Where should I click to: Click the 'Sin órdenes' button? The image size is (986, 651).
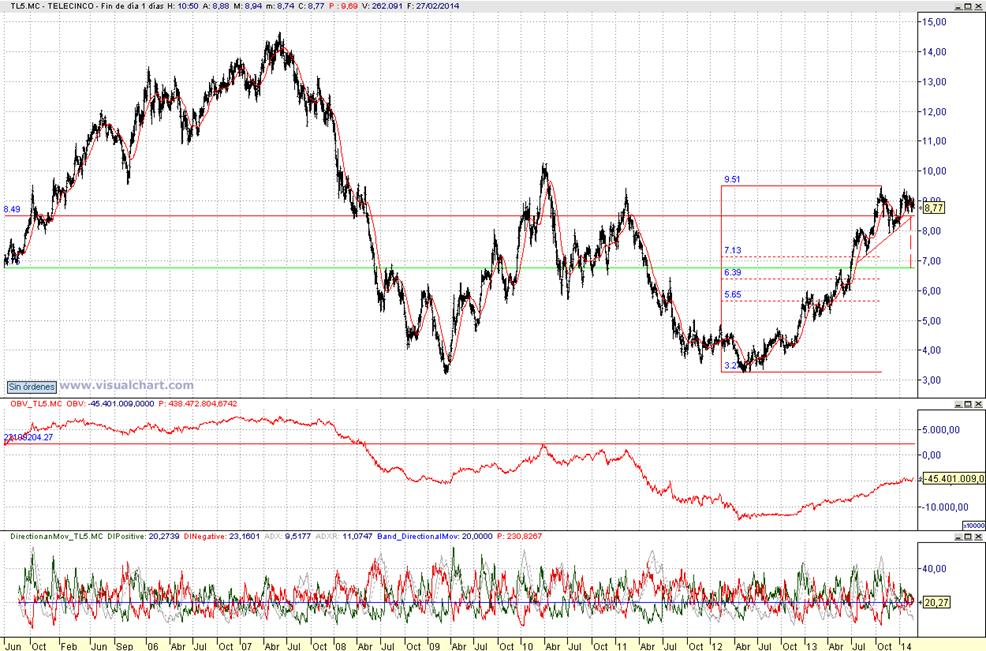(31, 387)
